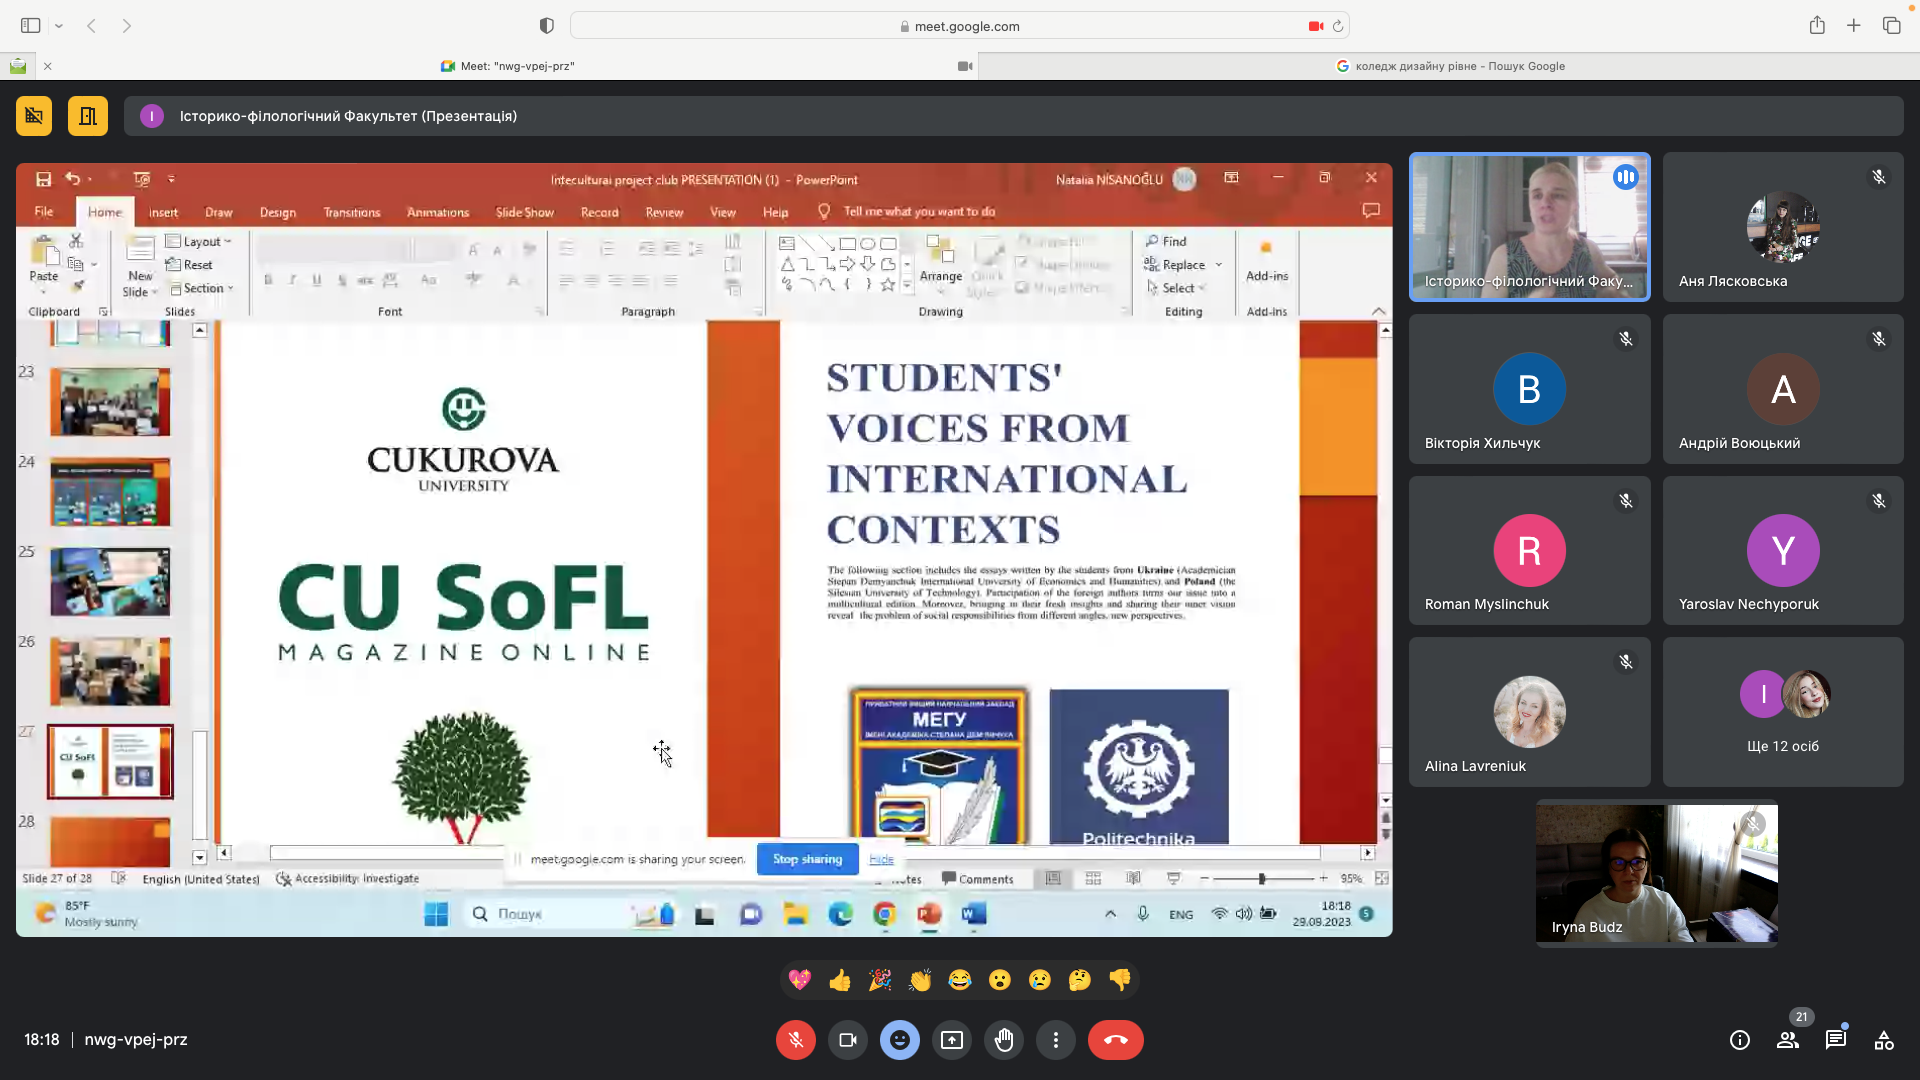Click the Undo arrow in PowerPoint
The image size is (1920, 1080).
point(72,179)
